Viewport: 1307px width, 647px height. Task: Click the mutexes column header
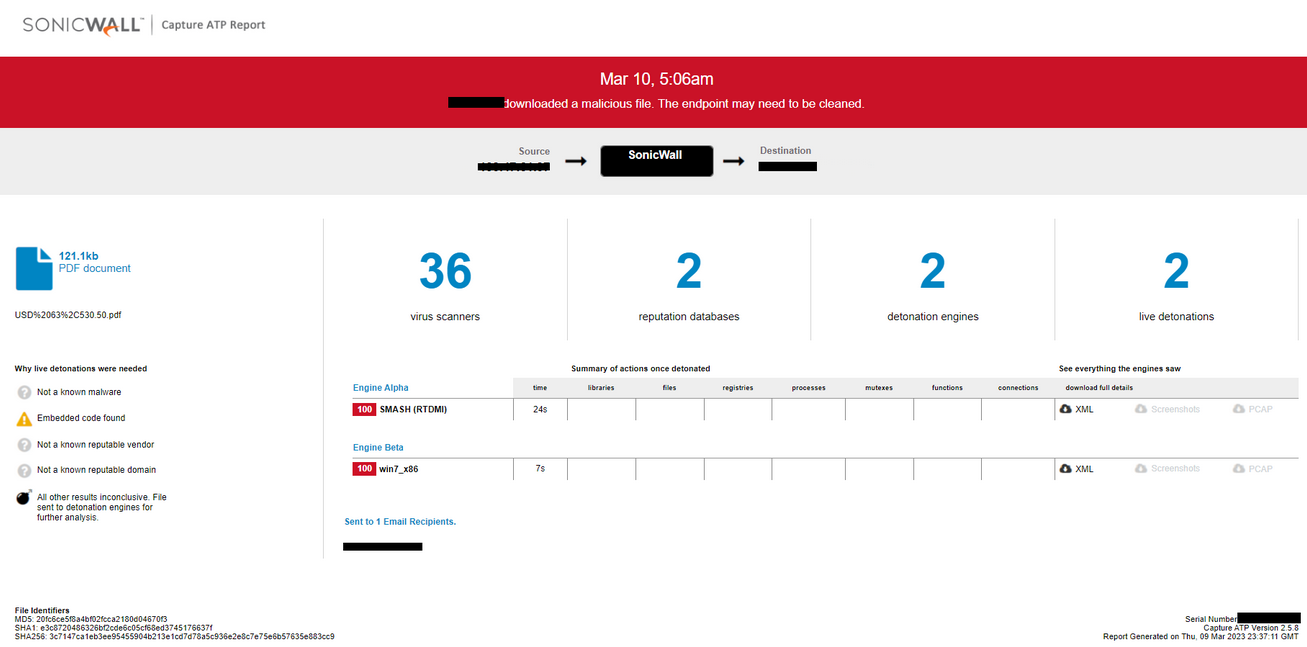tap(879, 388)
